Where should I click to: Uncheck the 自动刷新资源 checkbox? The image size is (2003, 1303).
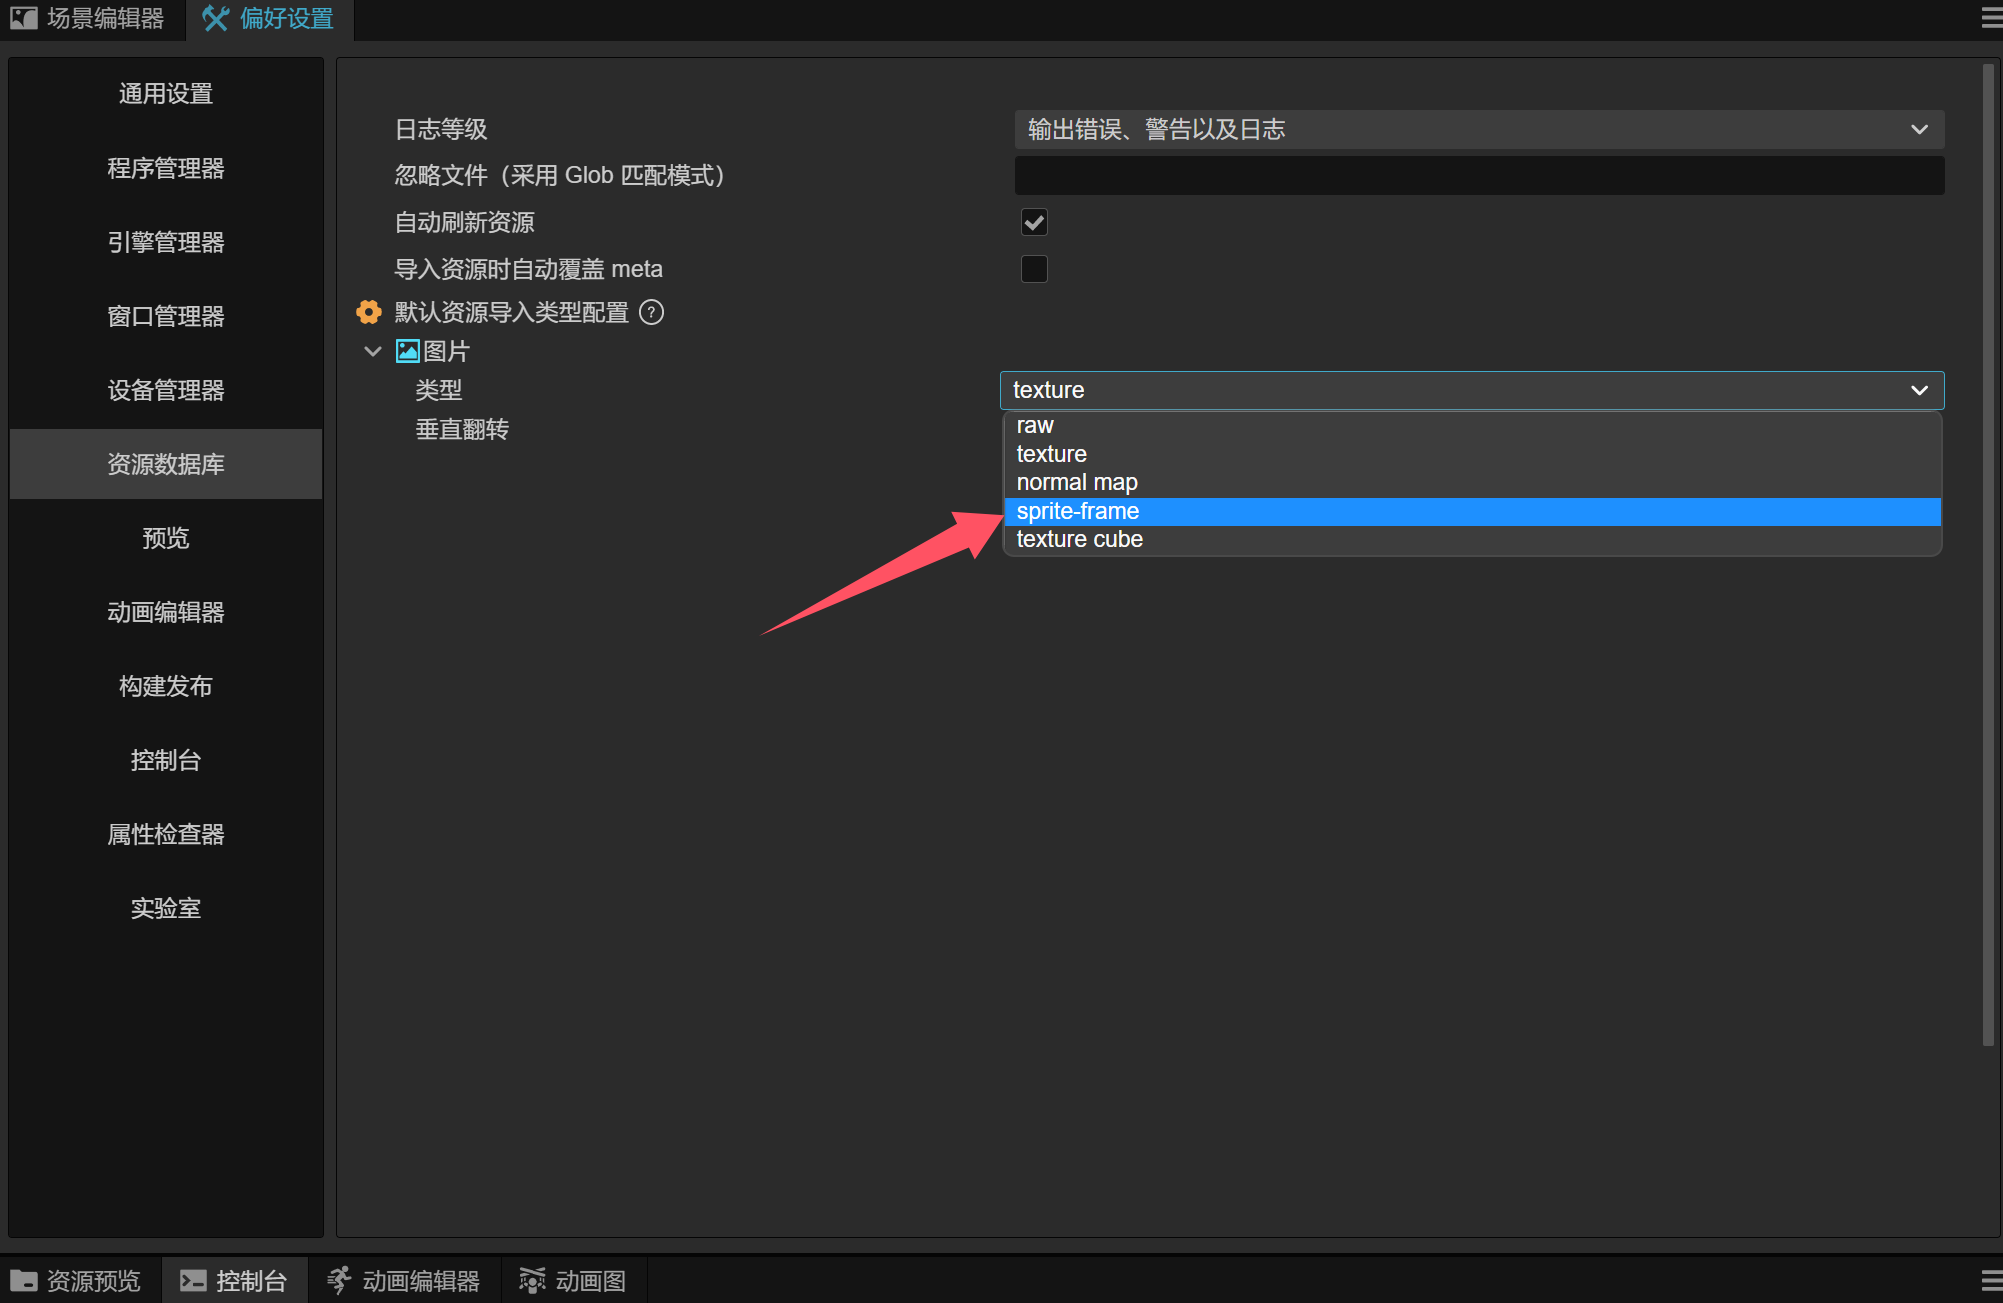[x=1034, y=222]
